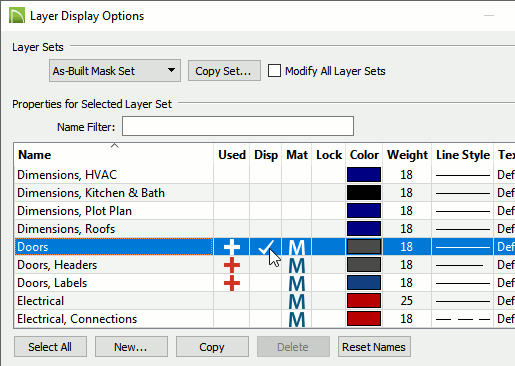Click the Copy button below layer list
515x366 pixels.
coord(212,347)
